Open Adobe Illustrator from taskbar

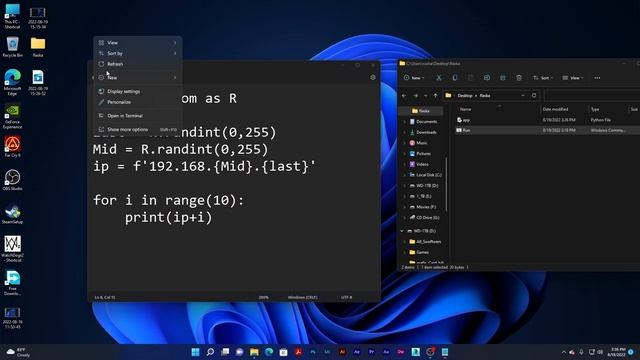point(342,352)
